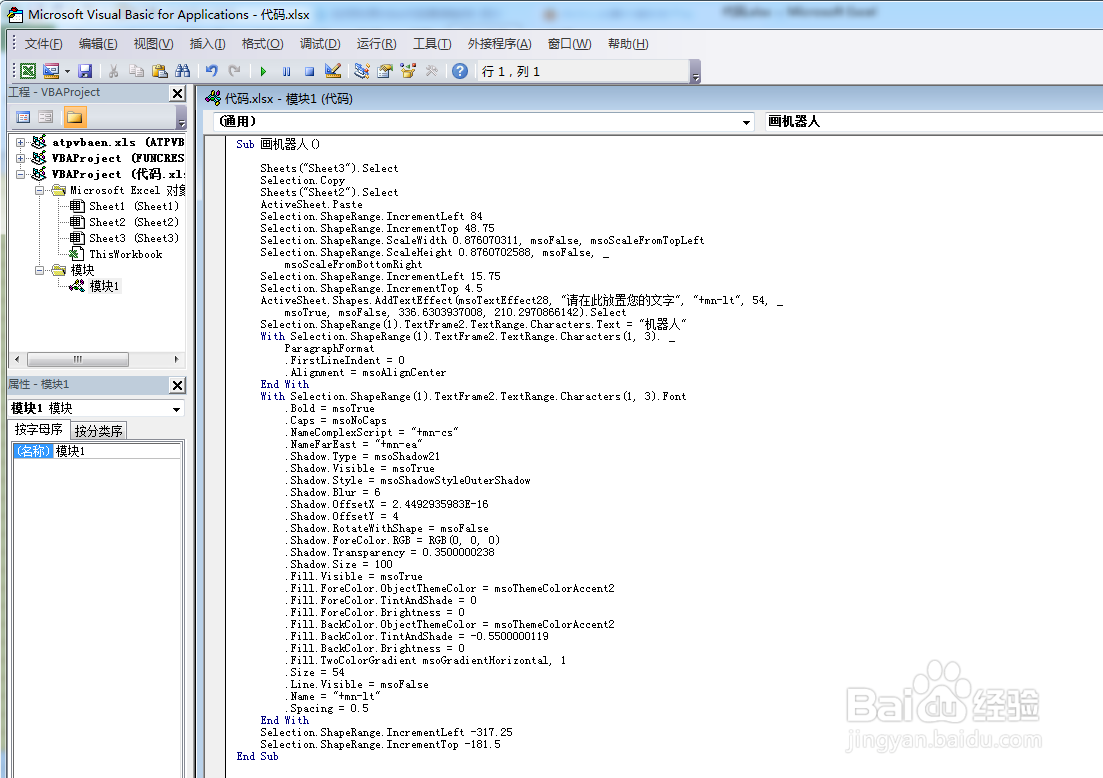Click the View Microsoft Excel icon
This screenshot has height=778, width=1103.
pos(28,71)
